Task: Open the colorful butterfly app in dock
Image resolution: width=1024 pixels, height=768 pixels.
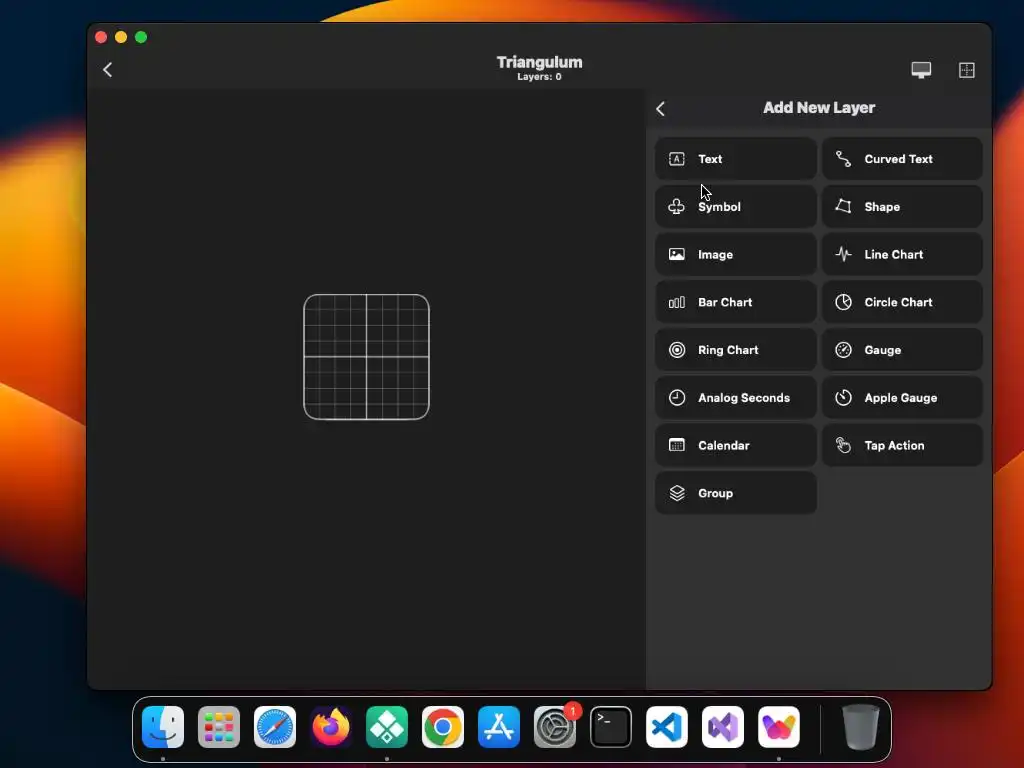Action: 778,726
